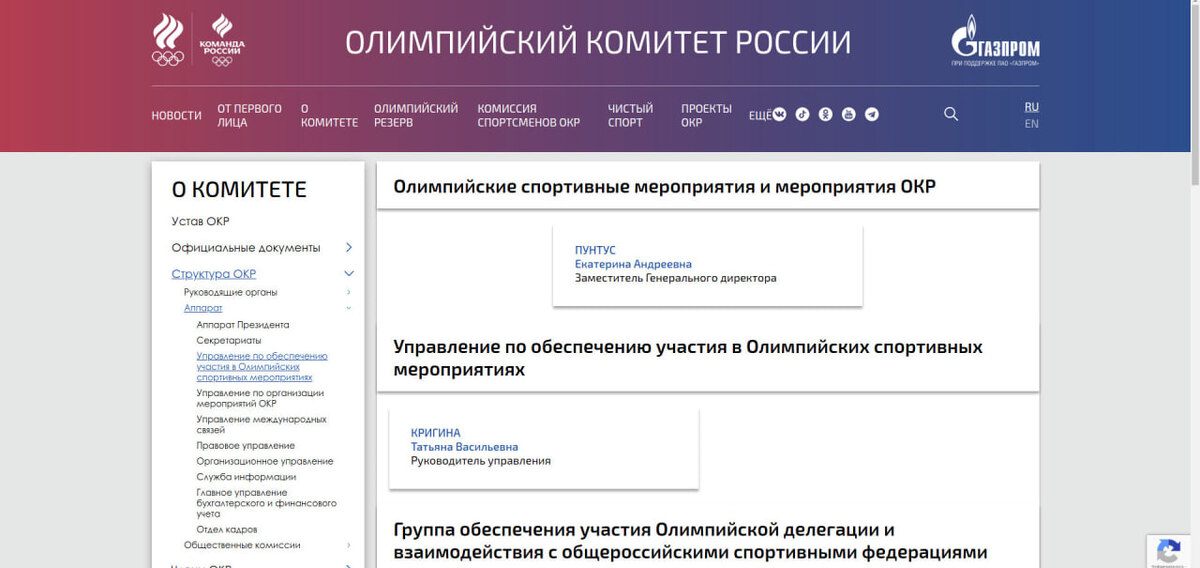Open the НОВОСТИ menu item

pos(176,116)
